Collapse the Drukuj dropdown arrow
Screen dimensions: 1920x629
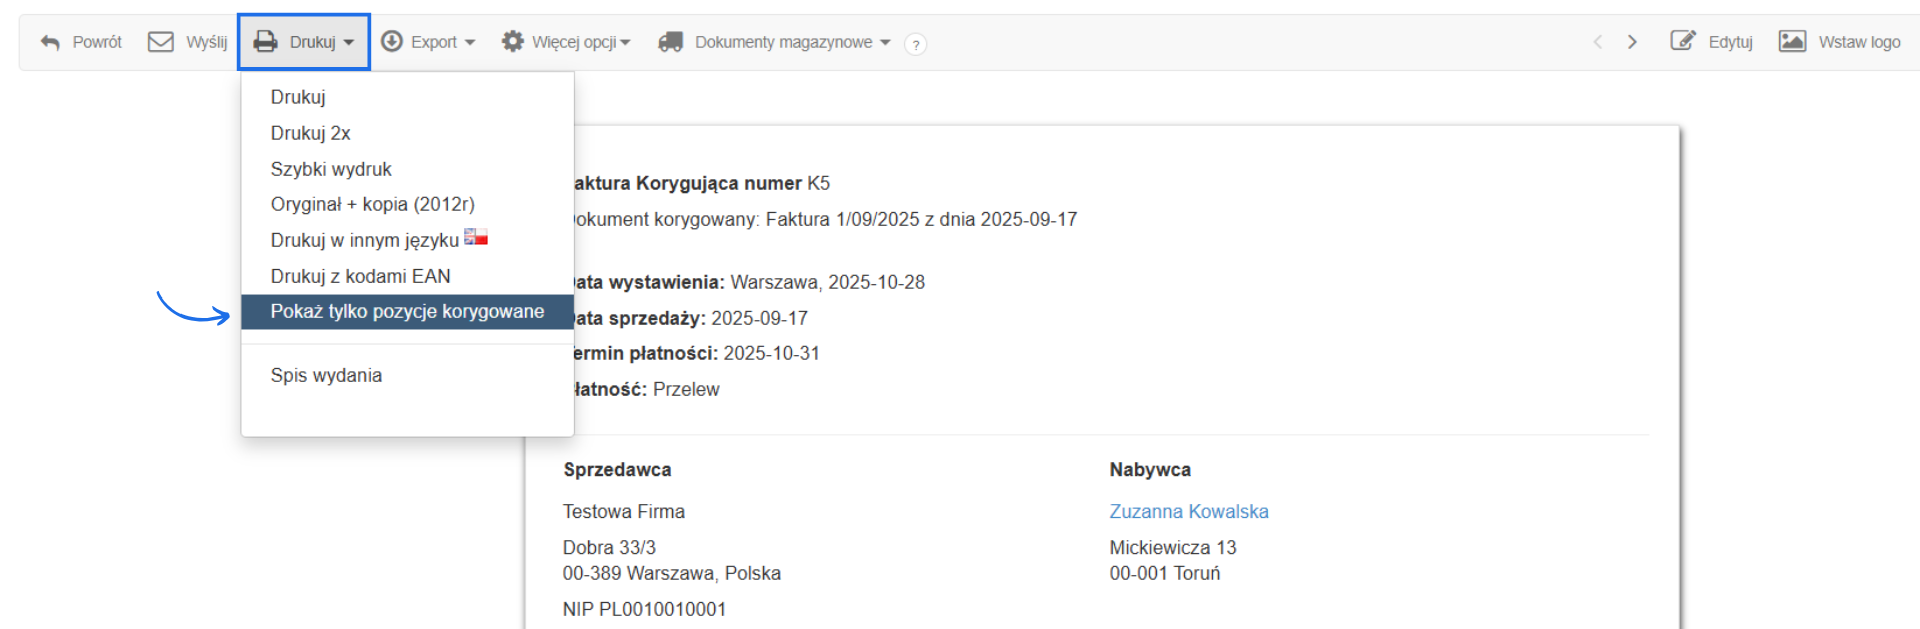(349, 43)
